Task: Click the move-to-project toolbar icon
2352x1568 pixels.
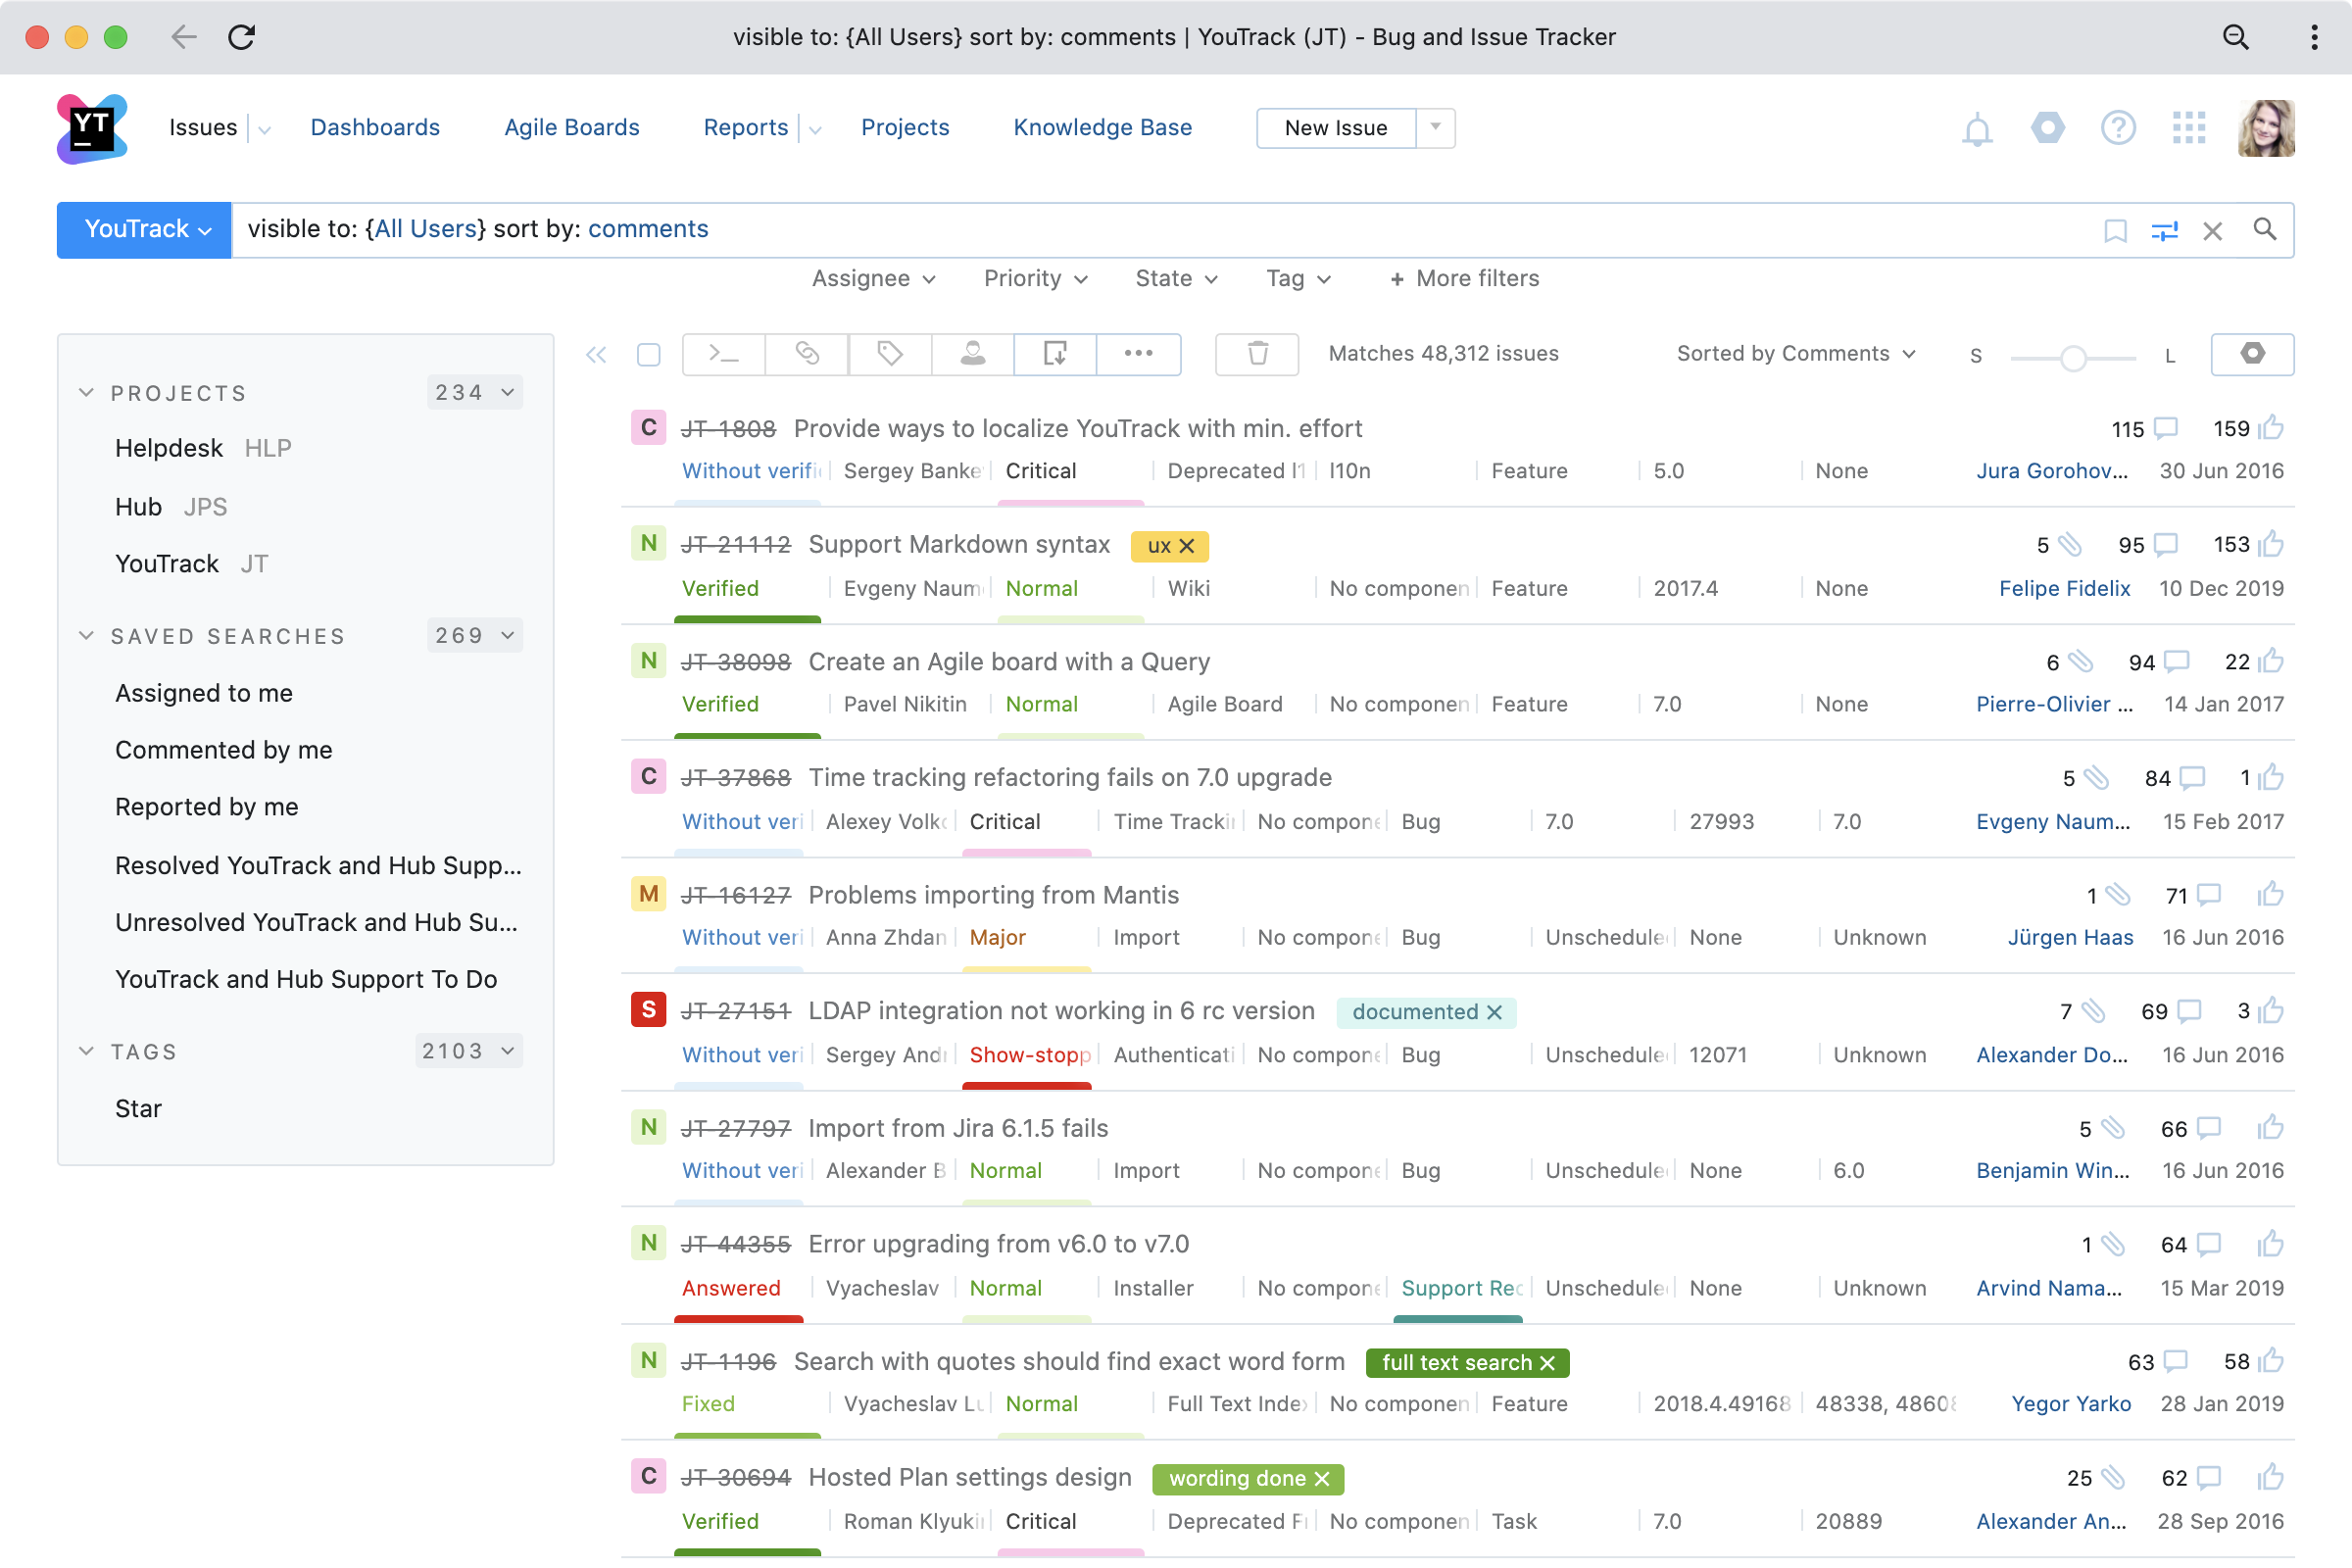Action: 1055,354
